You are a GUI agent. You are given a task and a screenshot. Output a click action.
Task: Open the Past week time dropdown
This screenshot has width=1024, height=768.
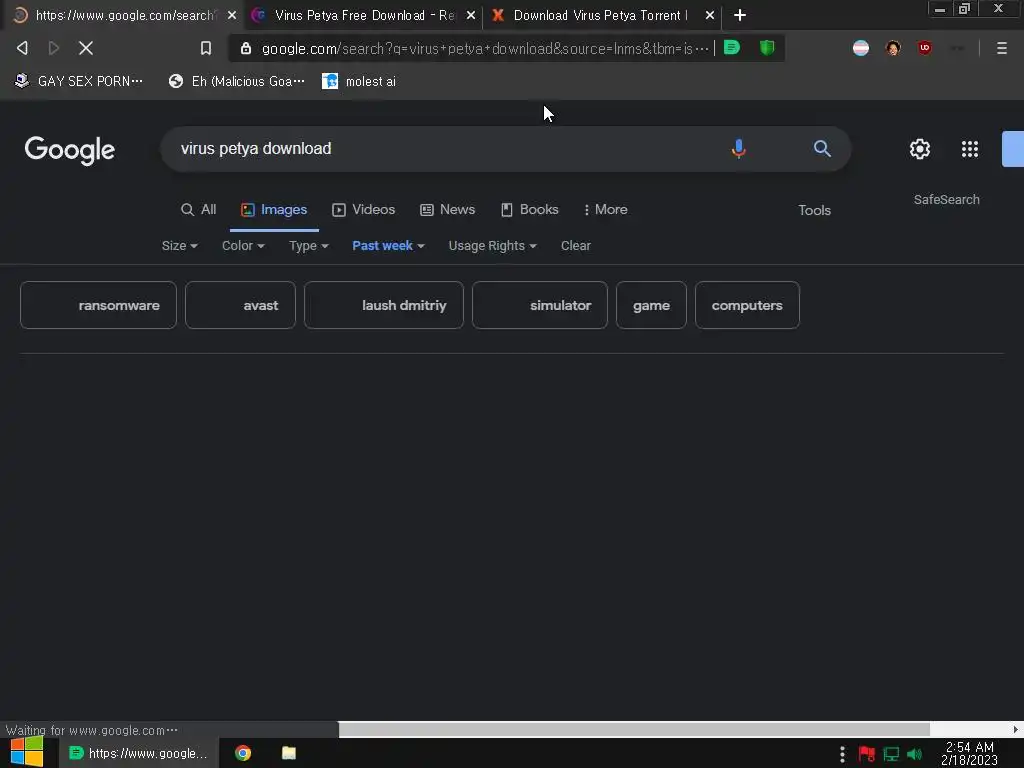pos(389,246)
